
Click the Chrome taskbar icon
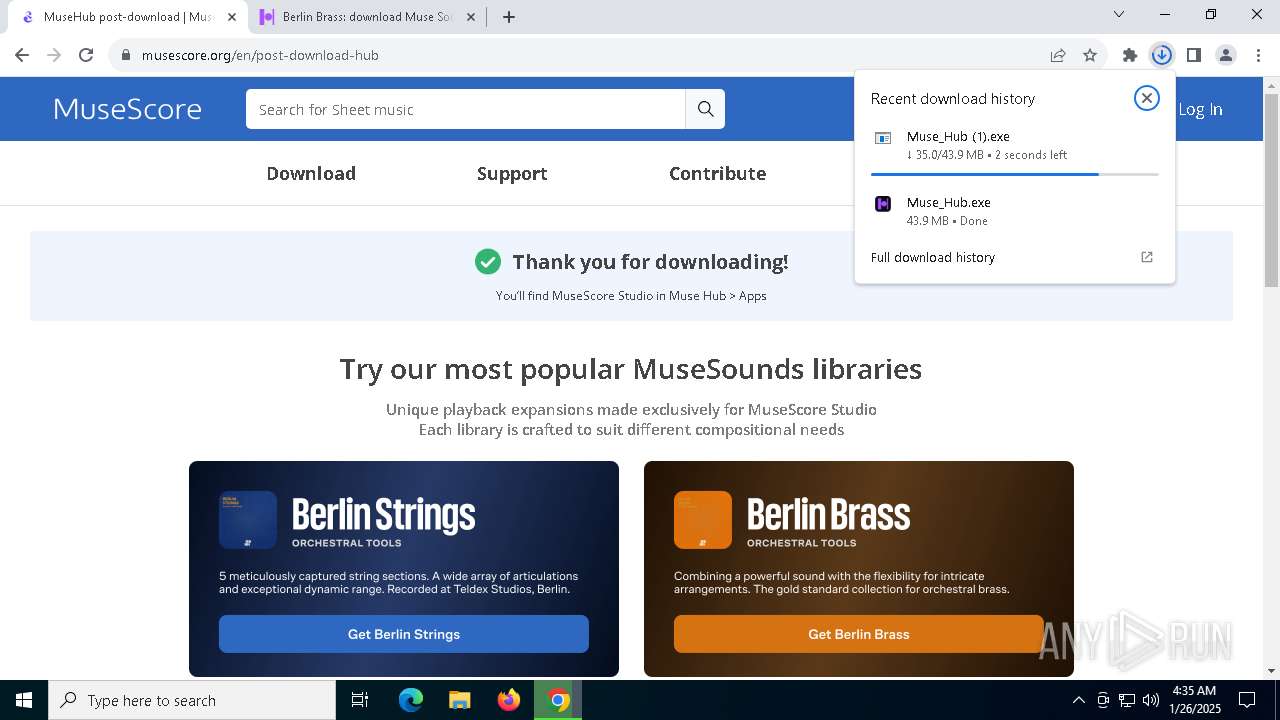pos(558,700)
